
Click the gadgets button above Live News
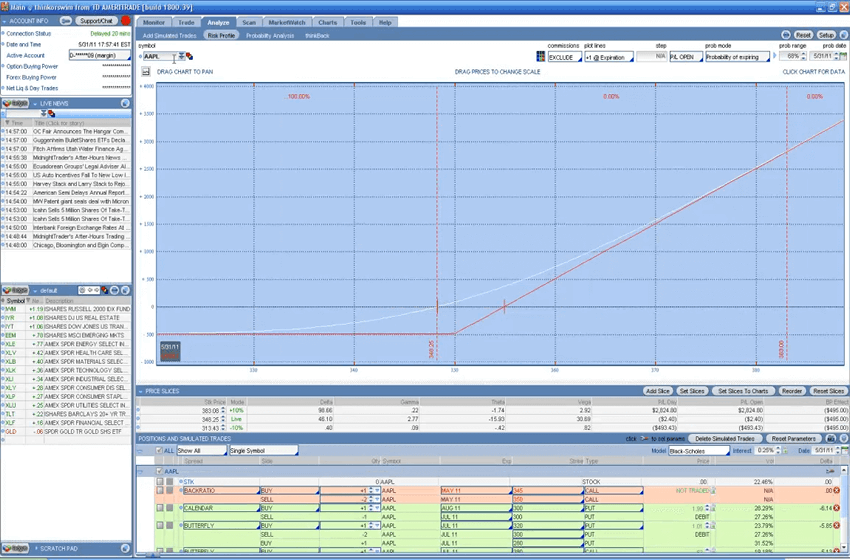(x=15, y=103)
